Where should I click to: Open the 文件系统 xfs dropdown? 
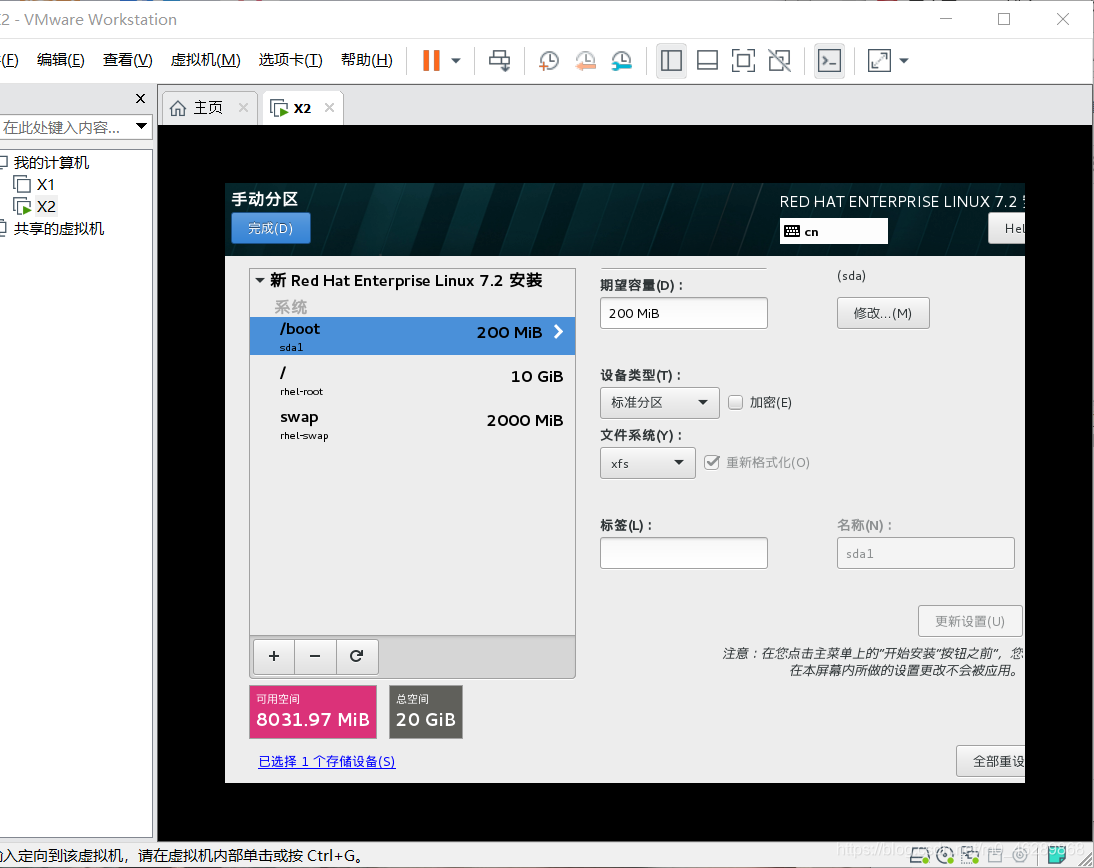coord(647,463)
